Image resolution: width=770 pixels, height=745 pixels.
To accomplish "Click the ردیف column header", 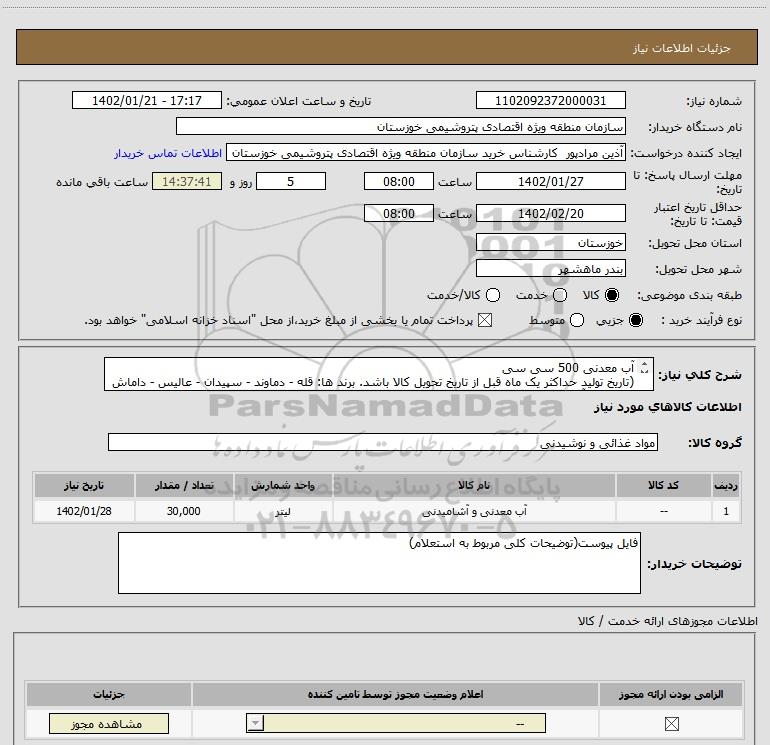I will 726,485.
